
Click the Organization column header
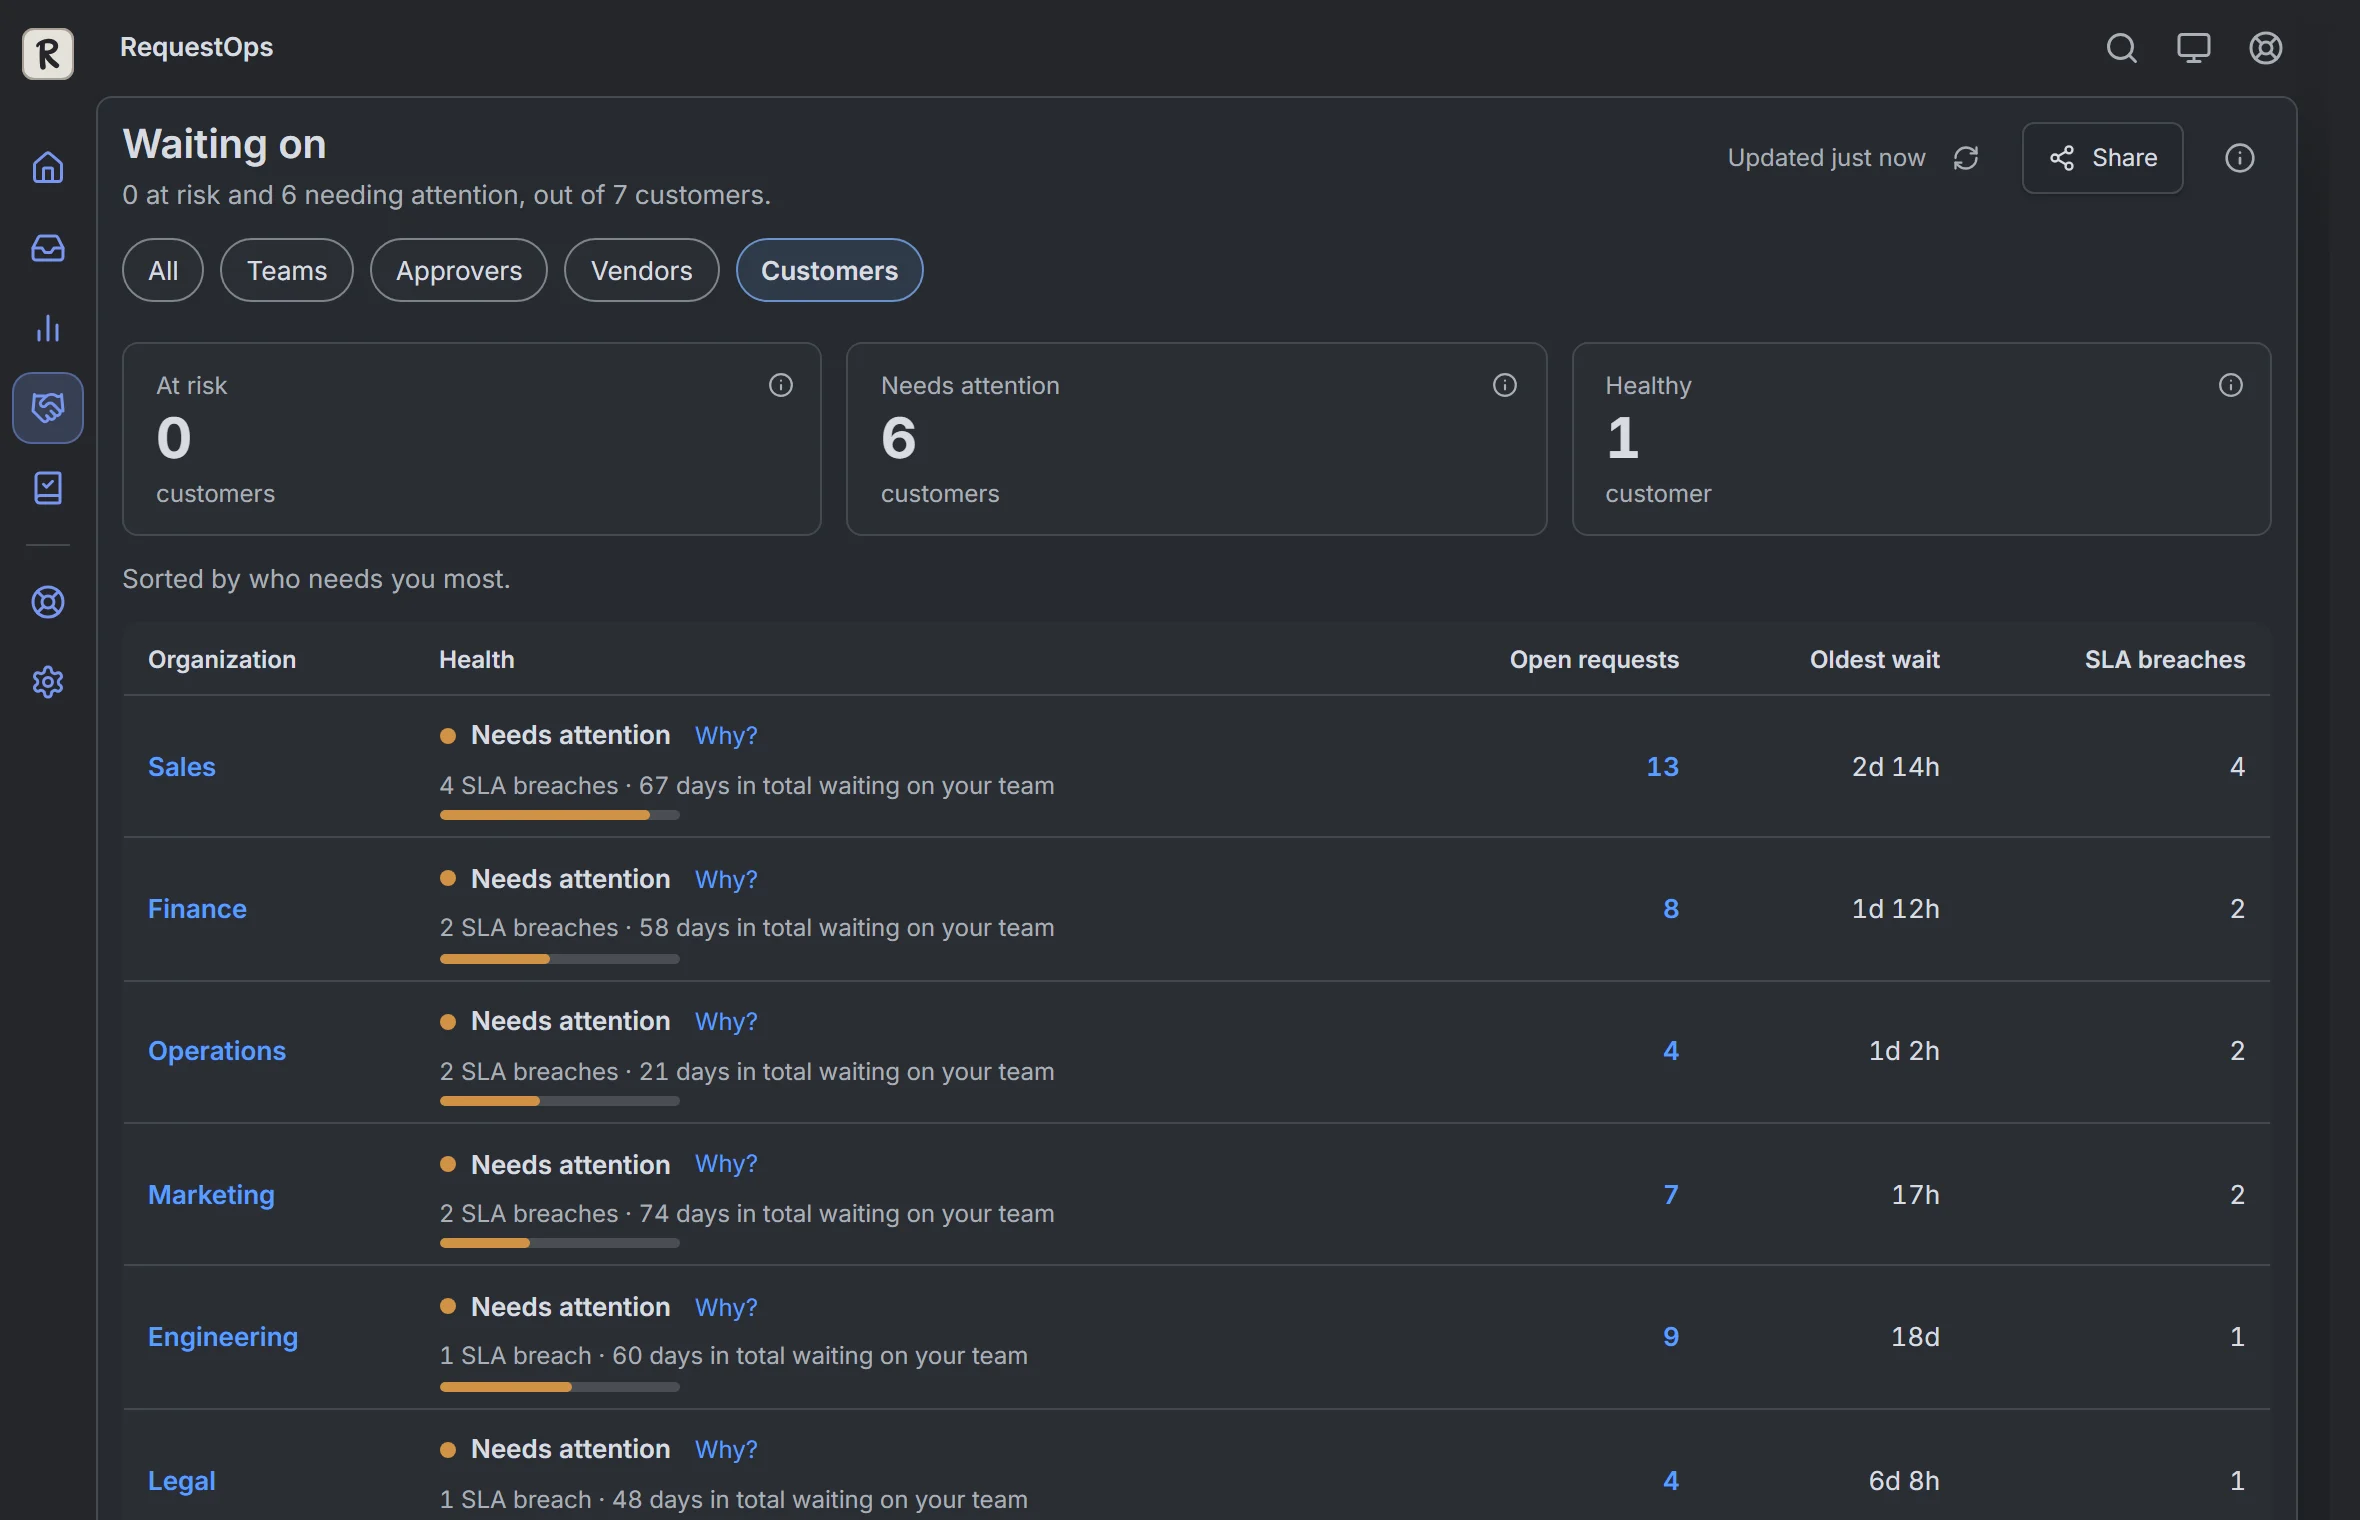tap(222, 660)
